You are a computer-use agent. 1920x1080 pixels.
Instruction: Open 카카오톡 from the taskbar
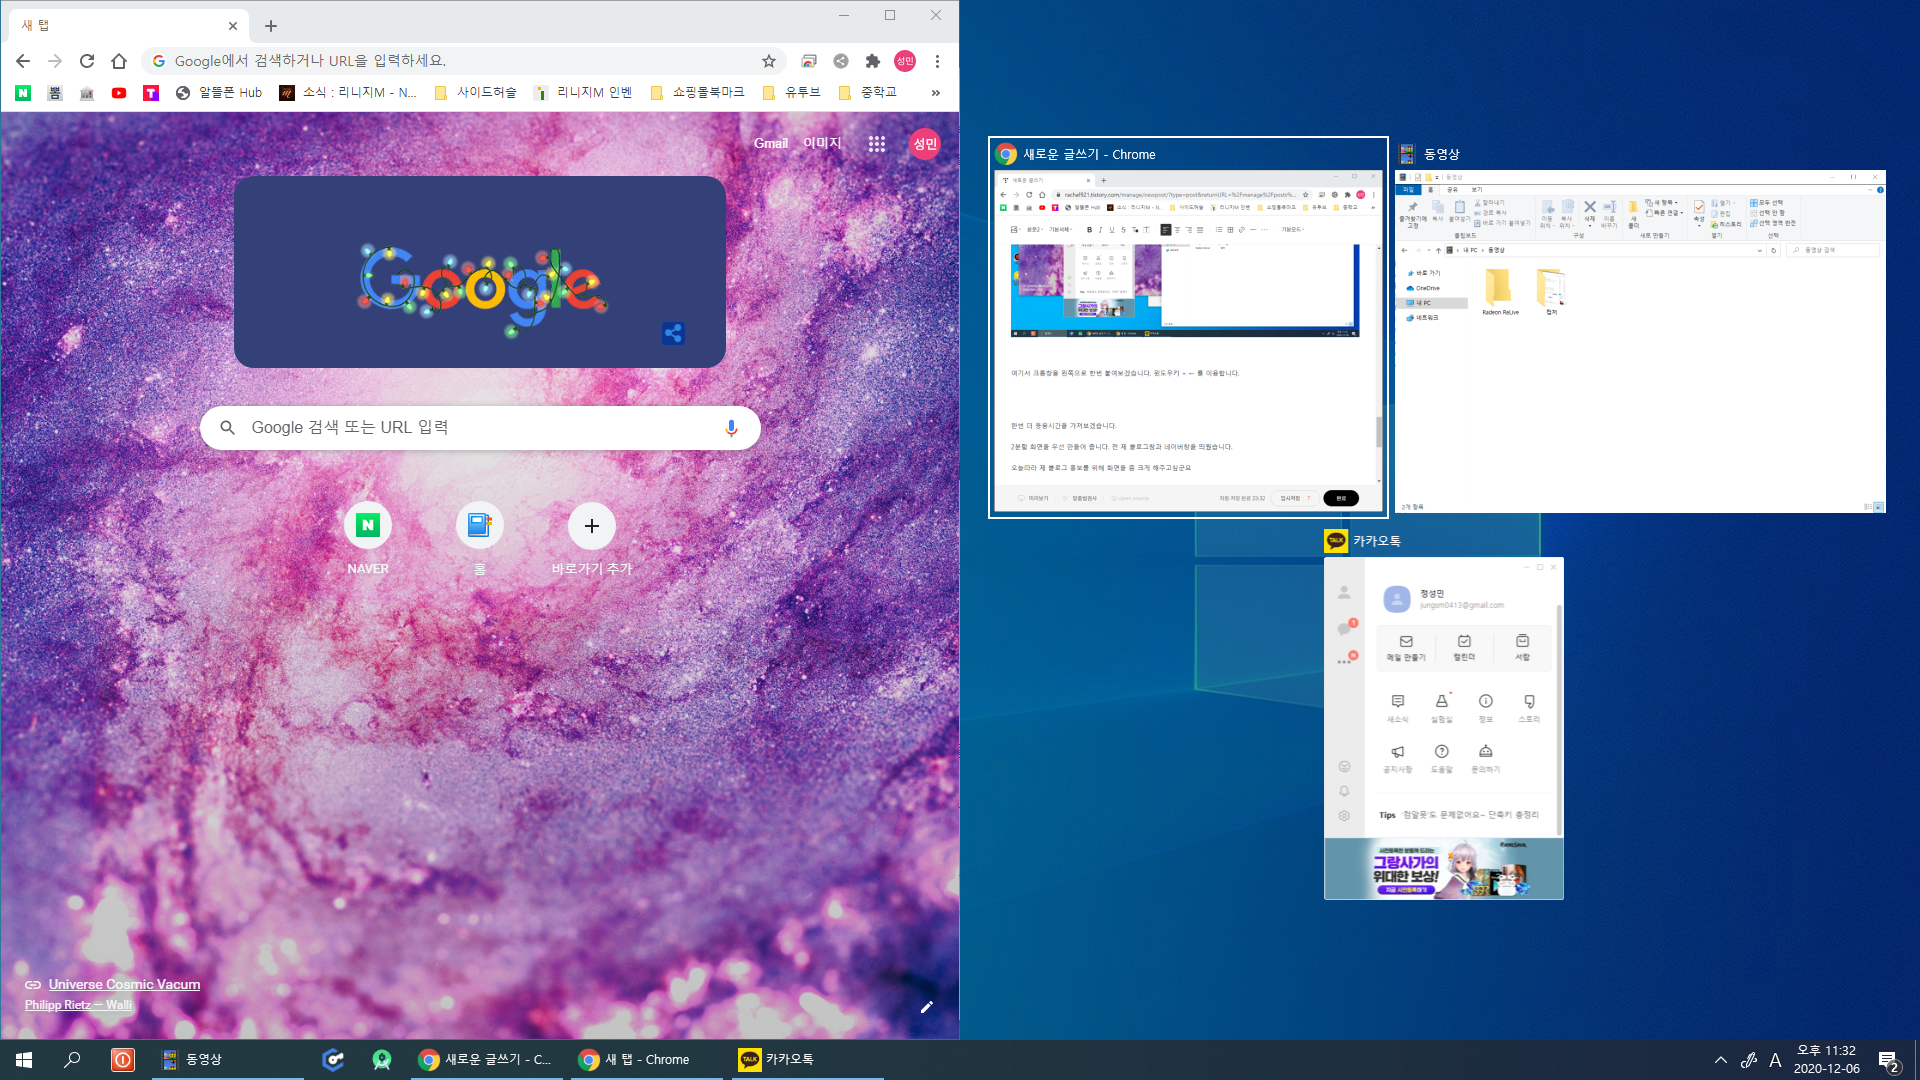click(778, 1060)
